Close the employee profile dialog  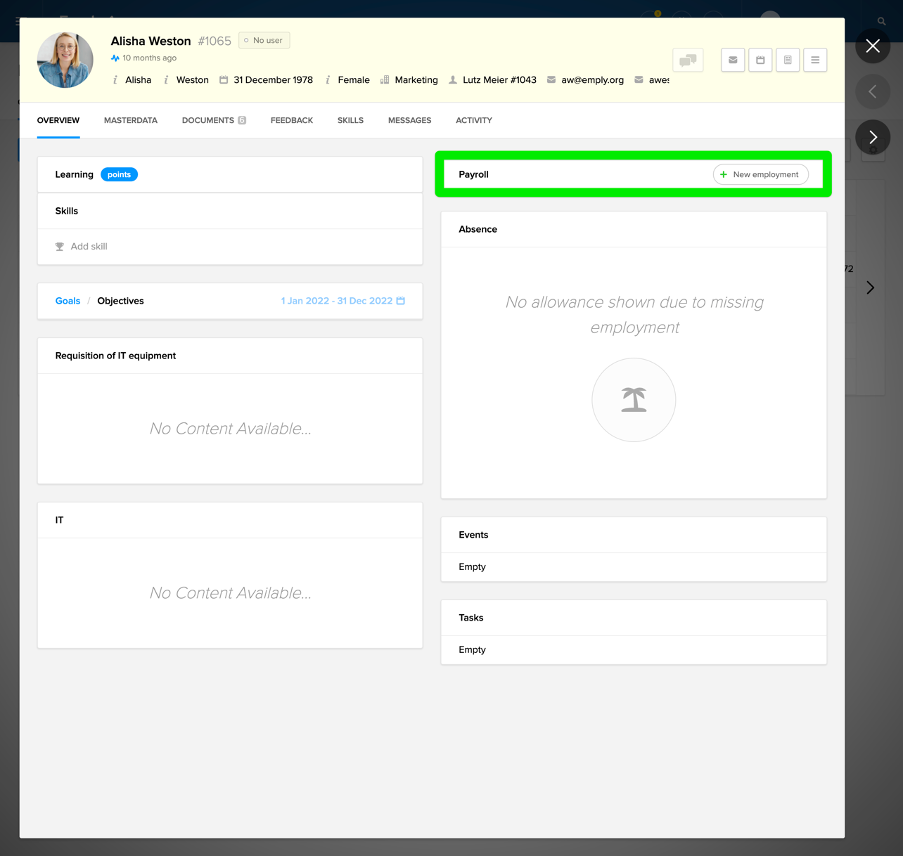coord(873,46)
